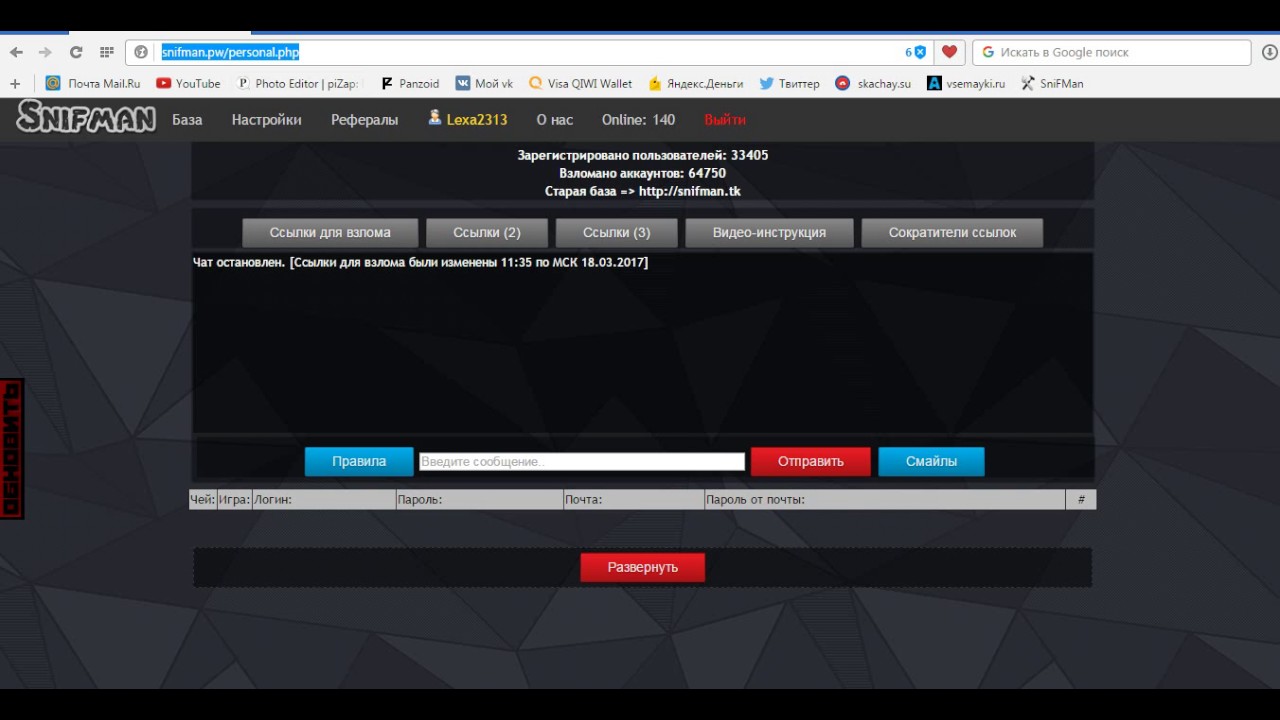Open the Lexa2313 profile link
The image size is (1280, 720).
pos(477,120)
